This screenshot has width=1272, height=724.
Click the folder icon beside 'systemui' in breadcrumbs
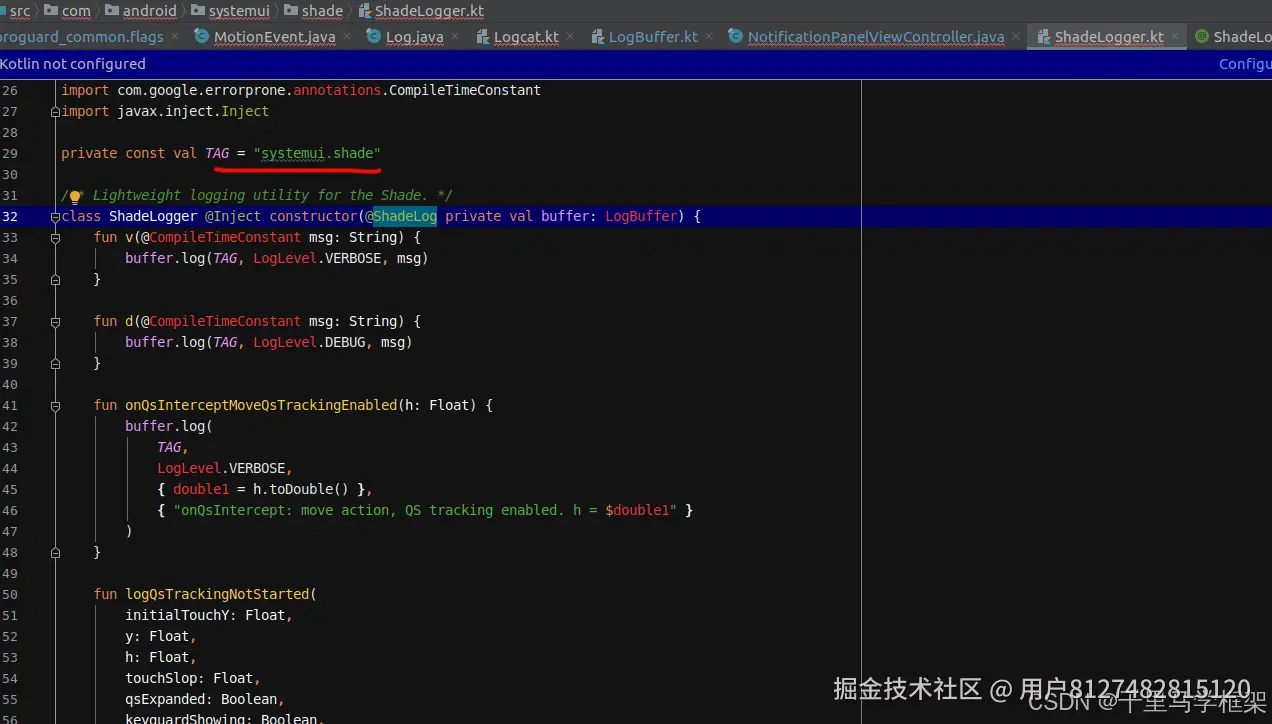pos(197,10)
